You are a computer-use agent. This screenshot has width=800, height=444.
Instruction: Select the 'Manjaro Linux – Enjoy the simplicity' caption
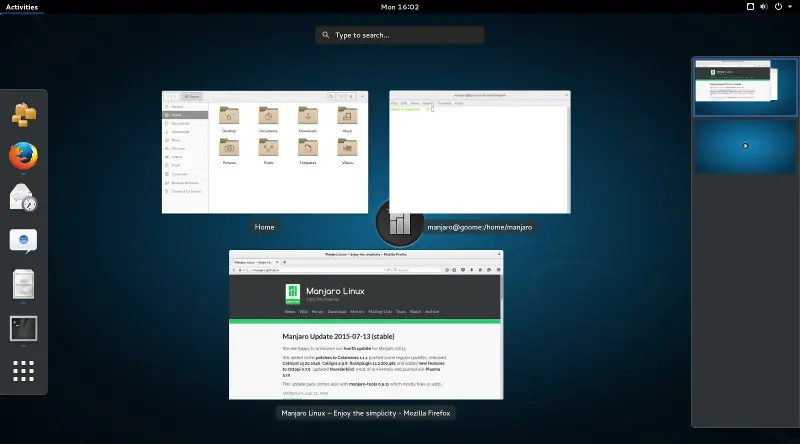pos(366,413)
